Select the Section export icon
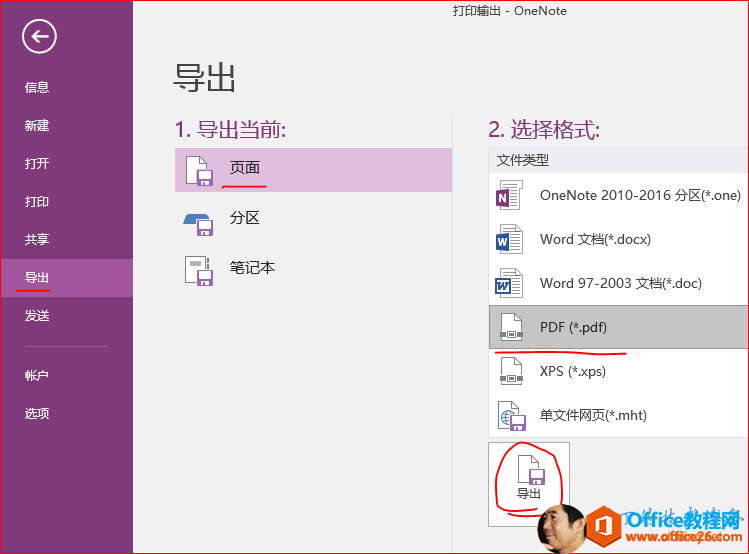749x554 pixels. [199, 220]
